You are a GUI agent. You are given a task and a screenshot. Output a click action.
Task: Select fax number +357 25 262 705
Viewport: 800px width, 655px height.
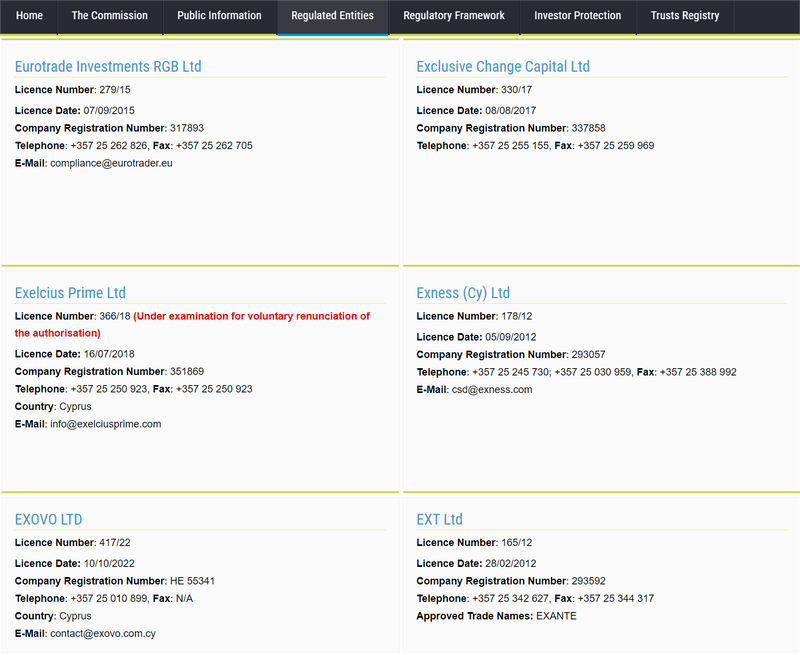pyautogui.click(x=214, y=146)
